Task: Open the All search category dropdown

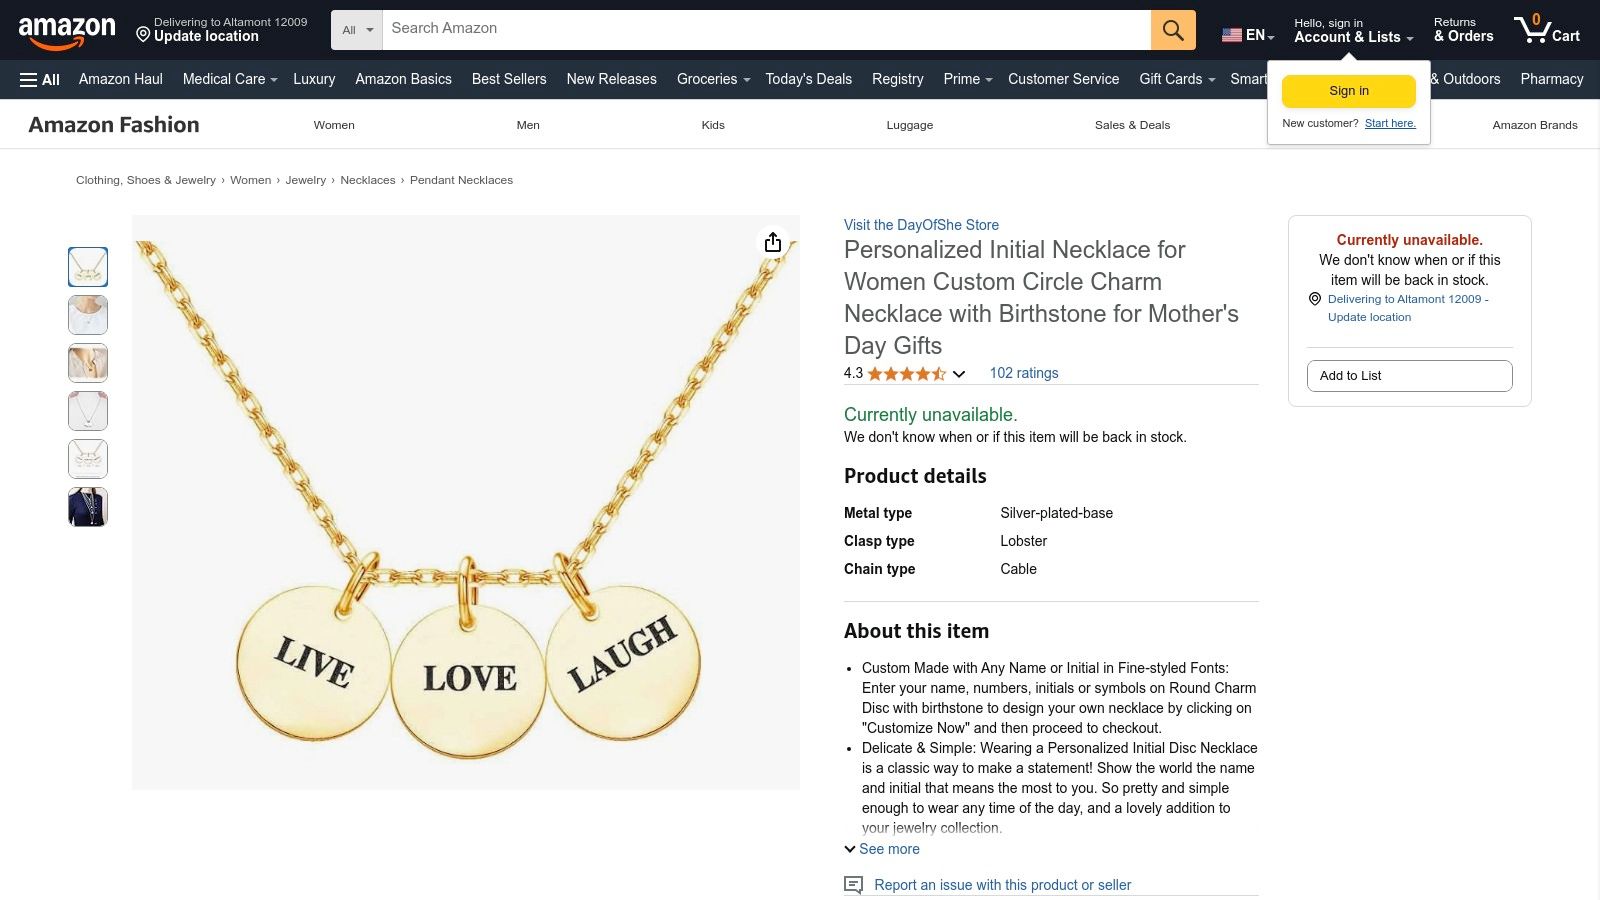Action: (x=357, y=30)
